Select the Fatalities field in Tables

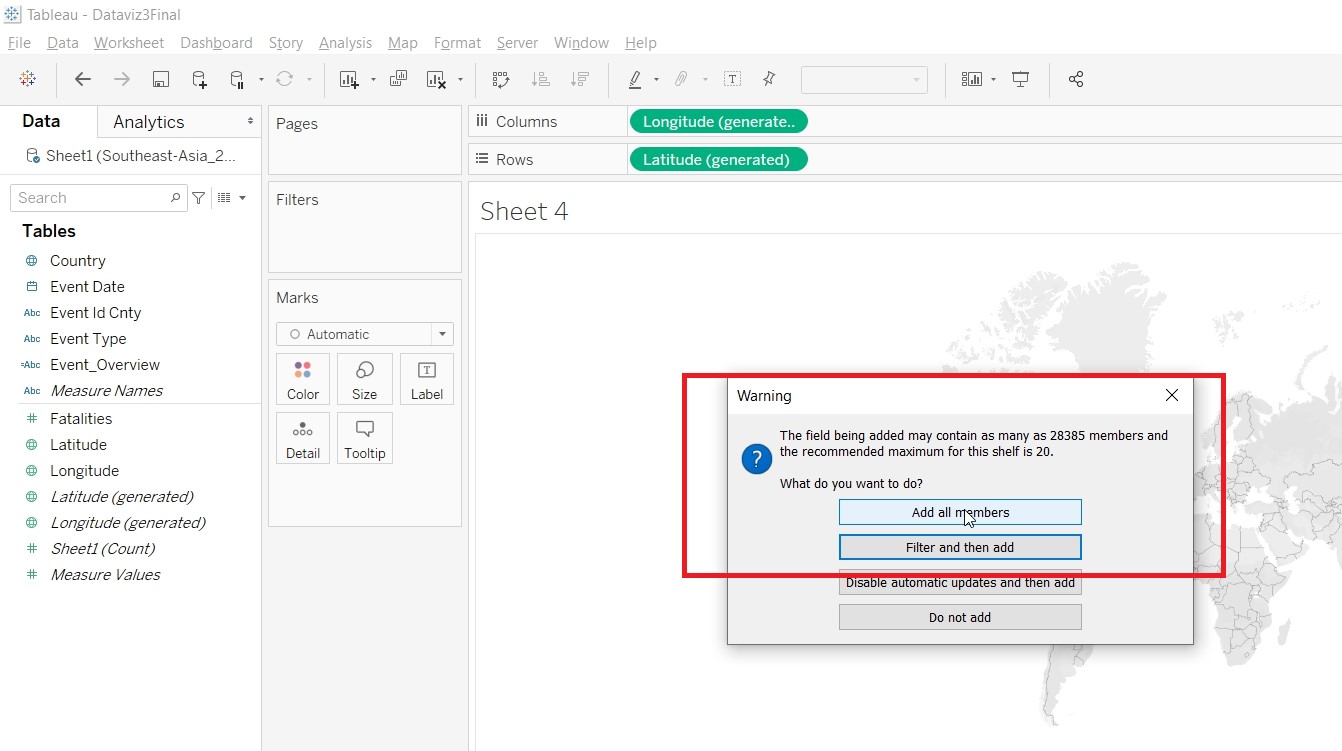pos(81,419)
